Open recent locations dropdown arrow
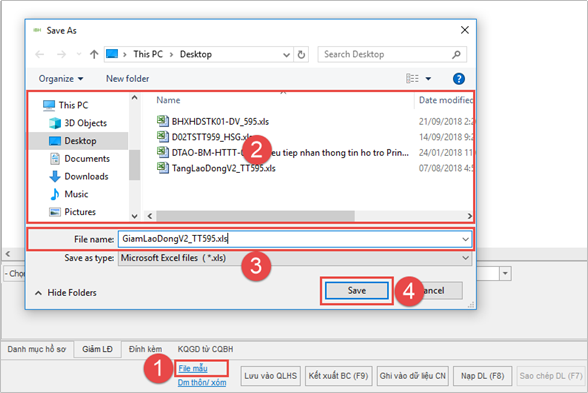 click(79, 55)
